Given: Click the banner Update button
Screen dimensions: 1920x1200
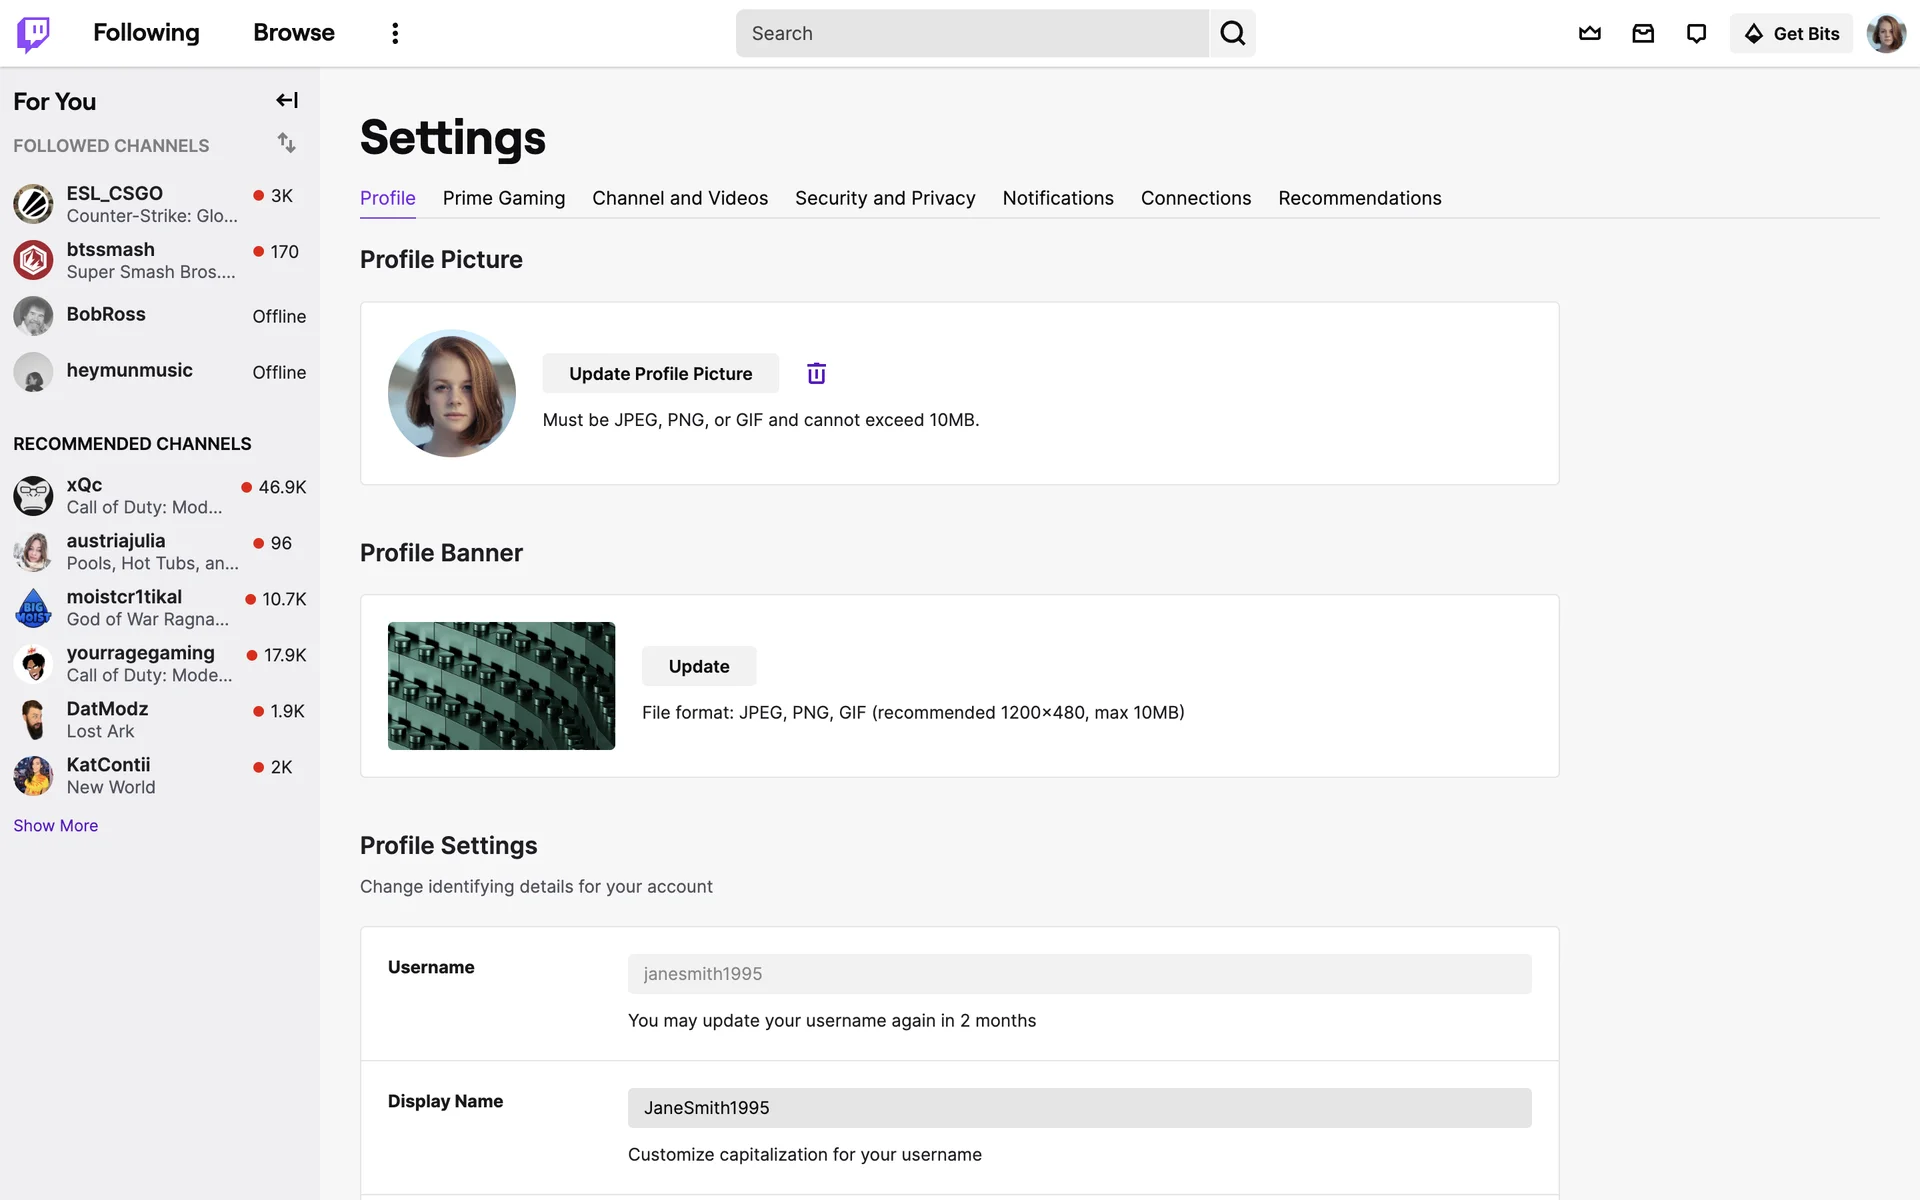Looking at the screenshot, I should (x=698, y=666).
